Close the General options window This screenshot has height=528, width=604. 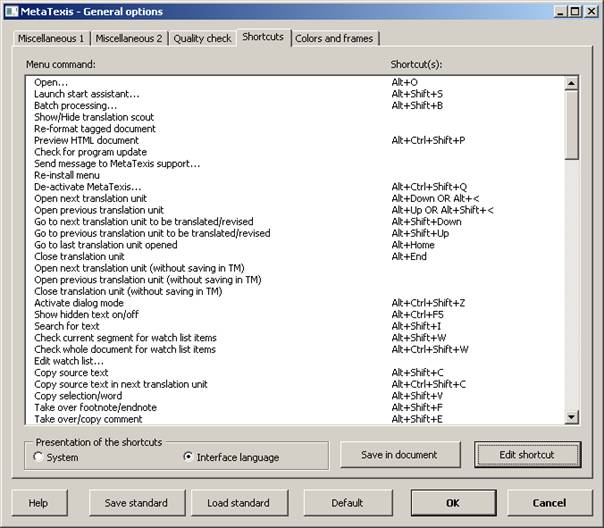pos(591,12)
